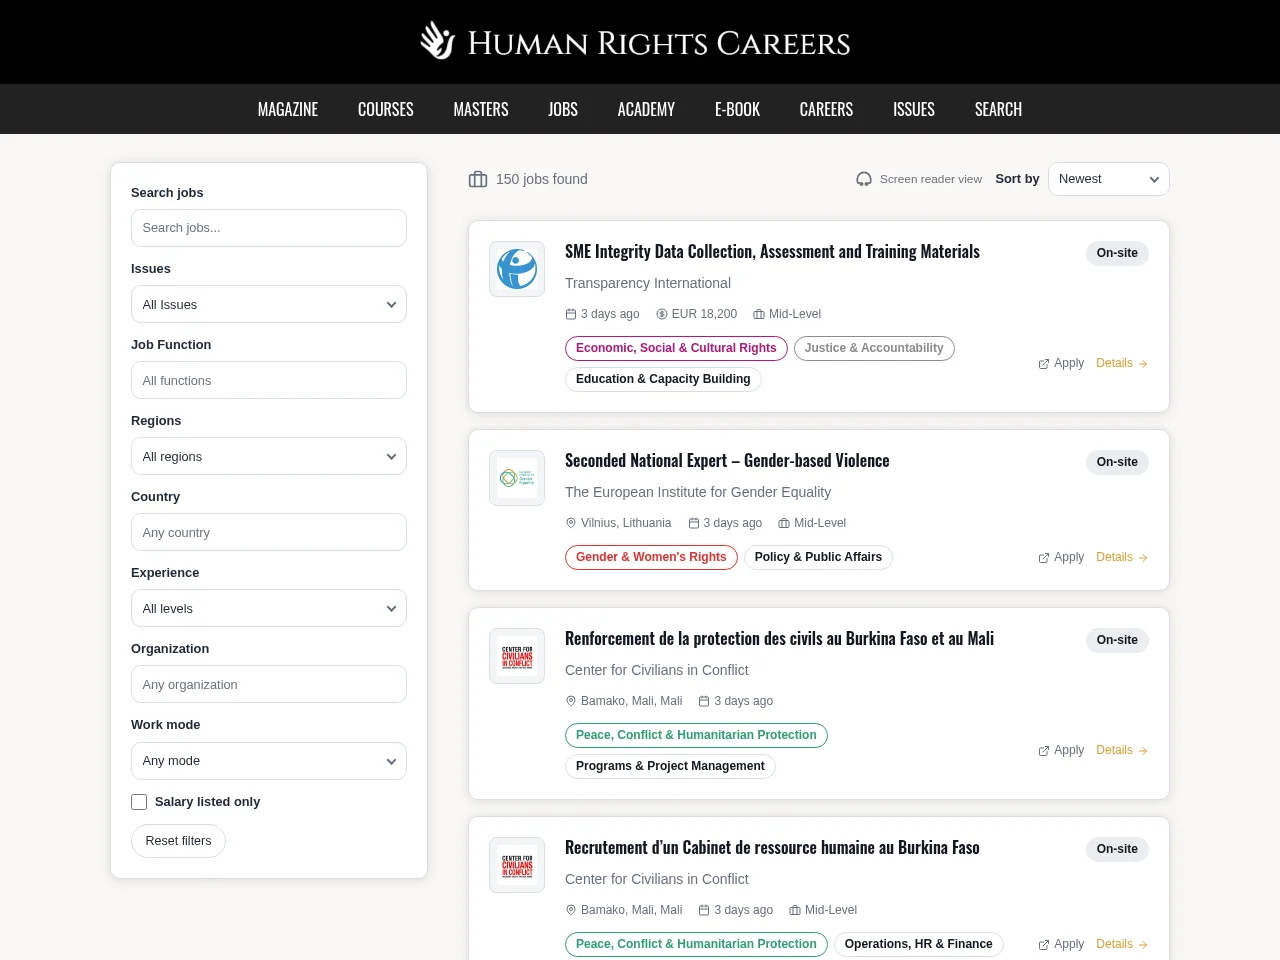Viewport: 1280px width, 960px height.
Task: Click the EUR 18,200 salary coin icon
Action: tap(662, 314)
